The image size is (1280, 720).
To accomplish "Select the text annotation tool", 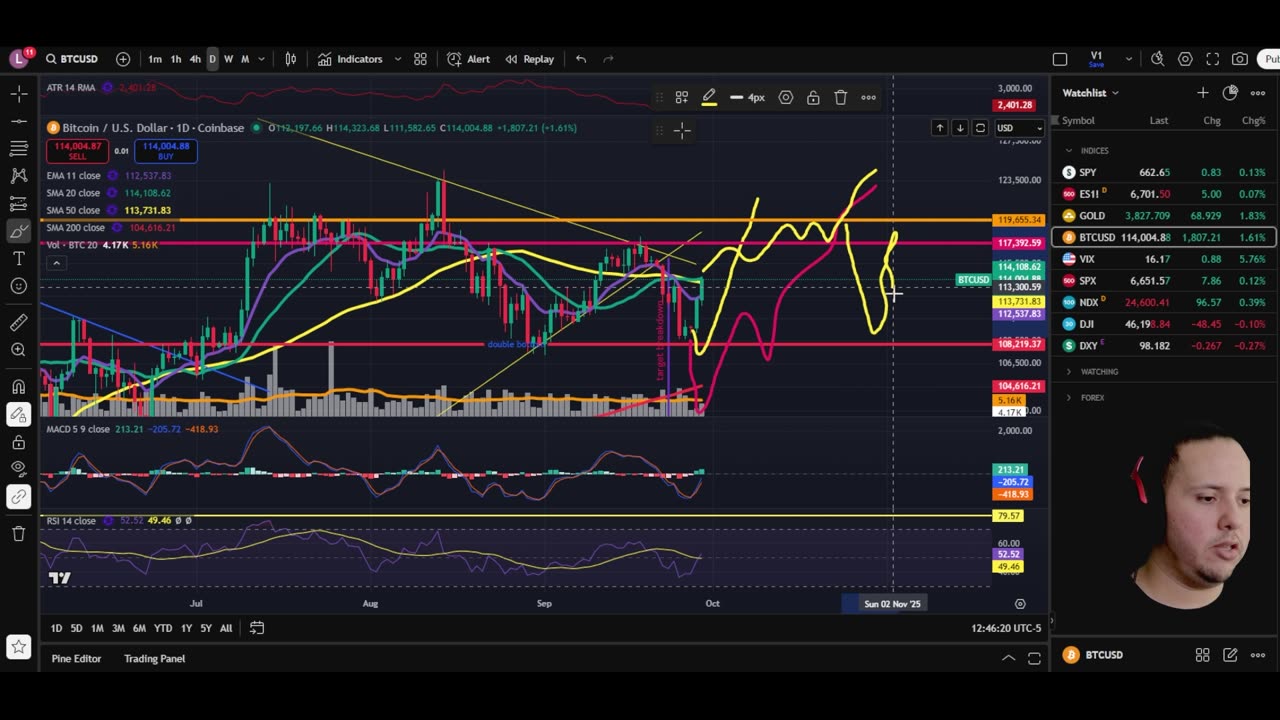I will (19, 258).
